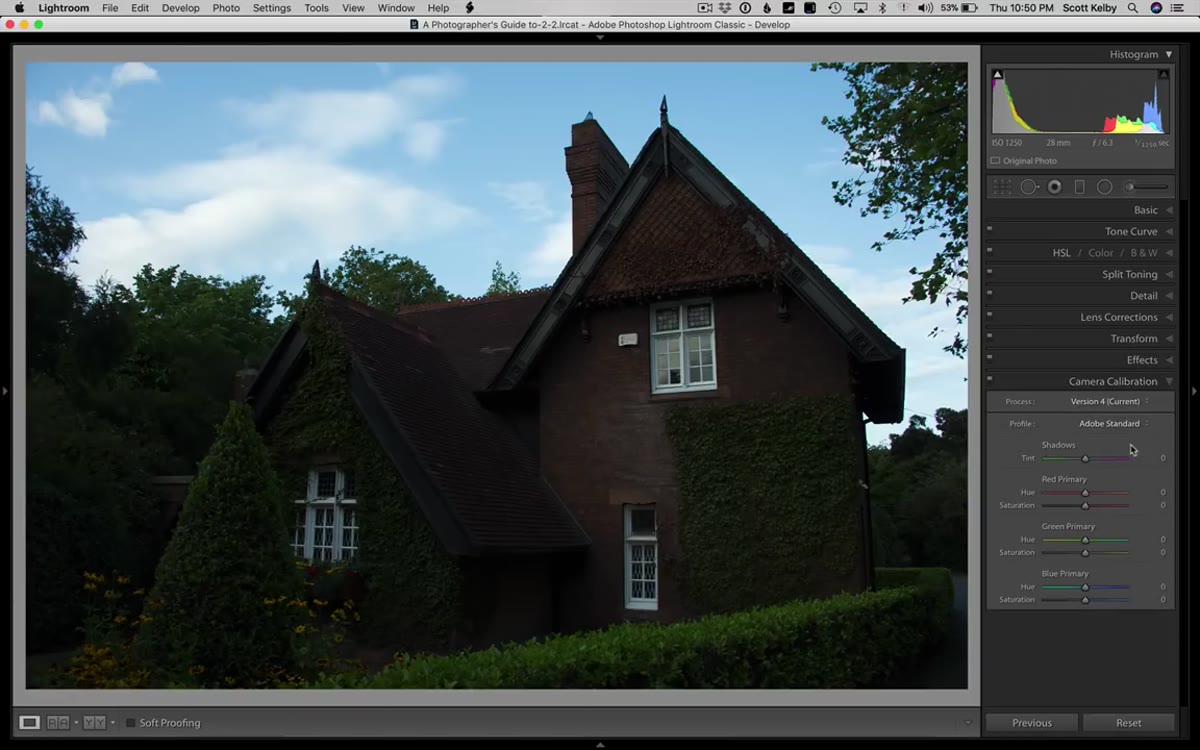This screenshot has width=1200, height=750.
Task: Click the Reset button
Action: pos(1129,723)
